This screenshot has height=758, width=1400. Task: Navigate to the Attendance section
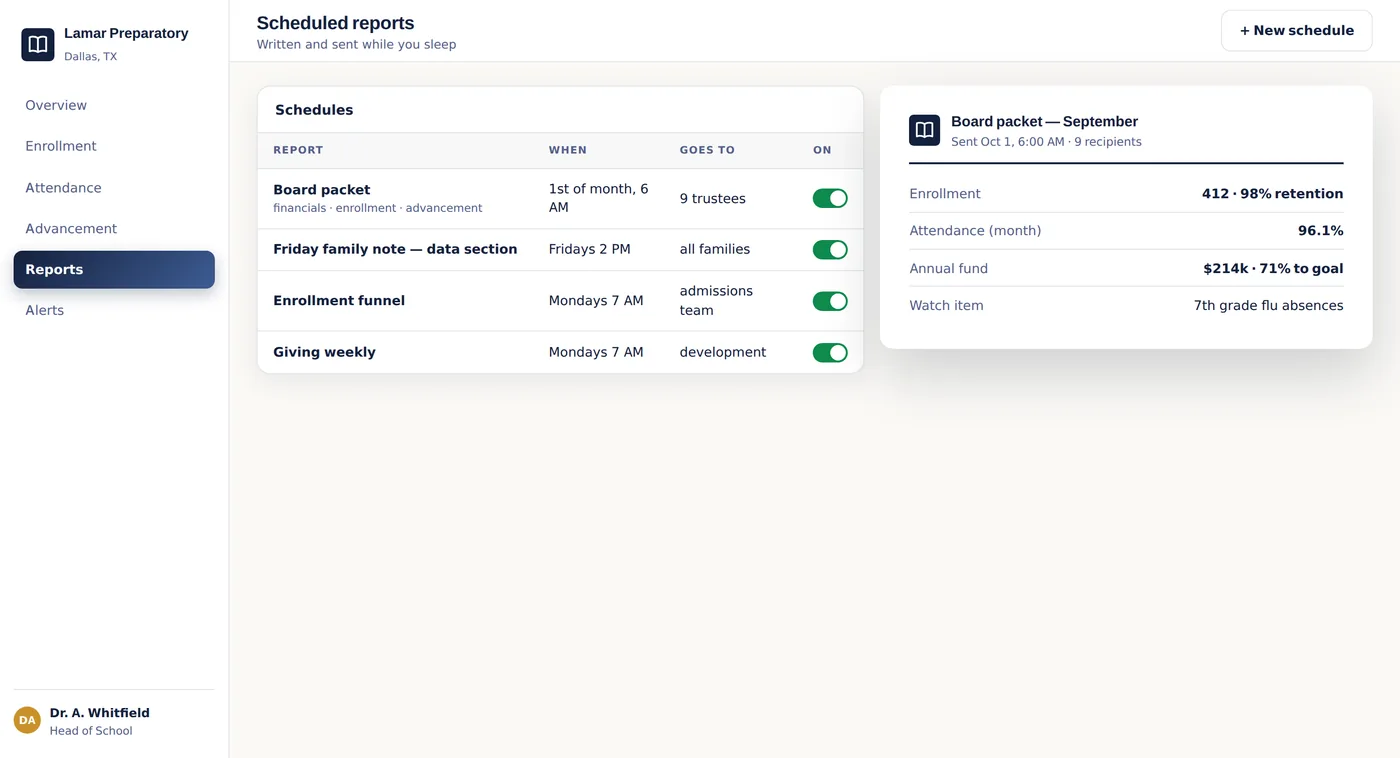coord(114,187)
